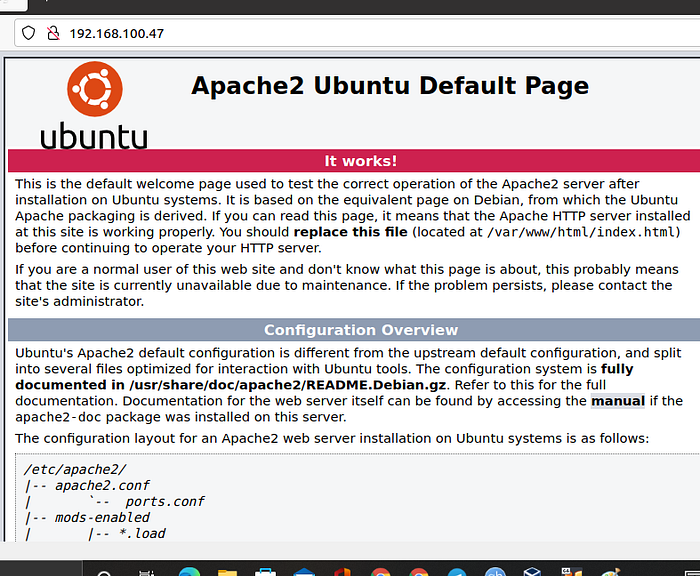Switch to first Chrome taskbar icon
Viewport: 700px width, 576px height.
coord(380,572)
